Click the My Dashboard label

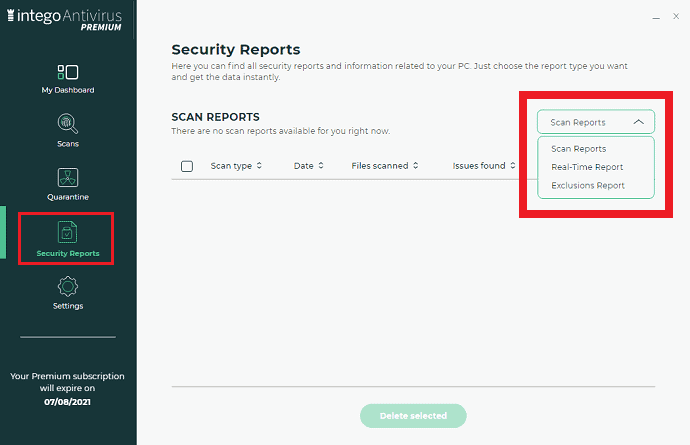click(68, 90)
